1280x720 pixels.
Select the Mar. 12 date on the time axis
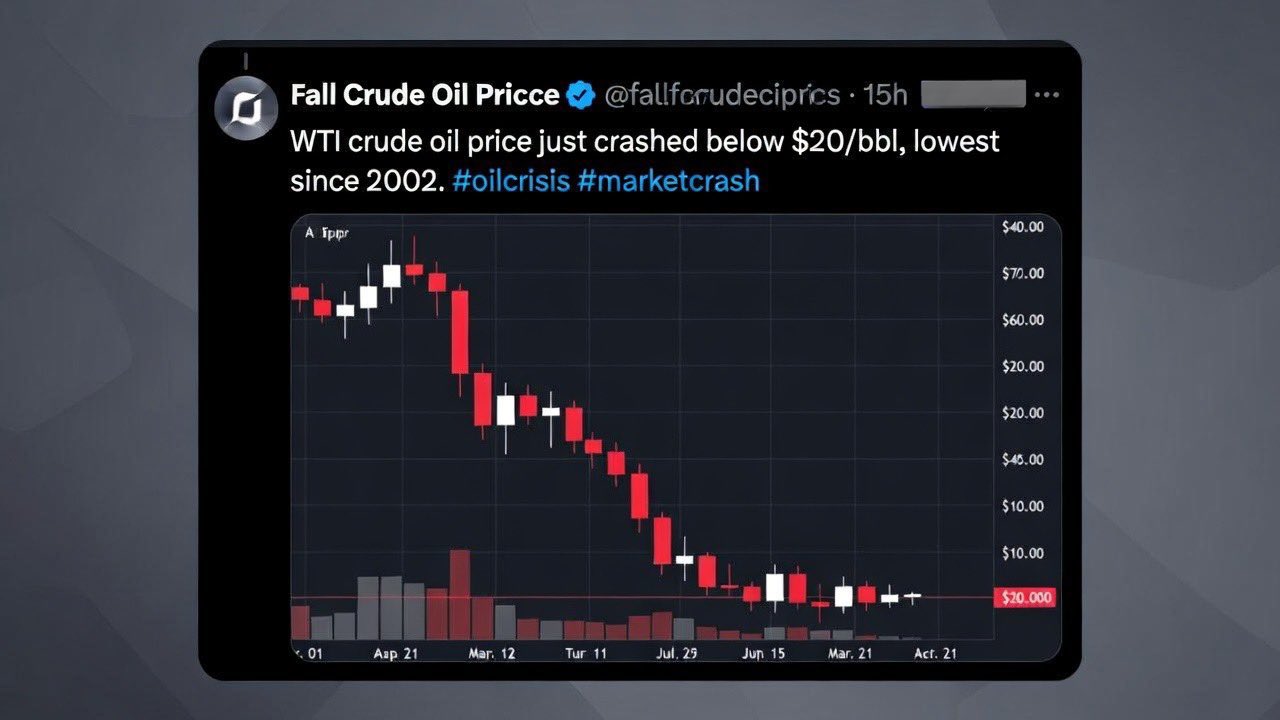(x=491, y=653)
